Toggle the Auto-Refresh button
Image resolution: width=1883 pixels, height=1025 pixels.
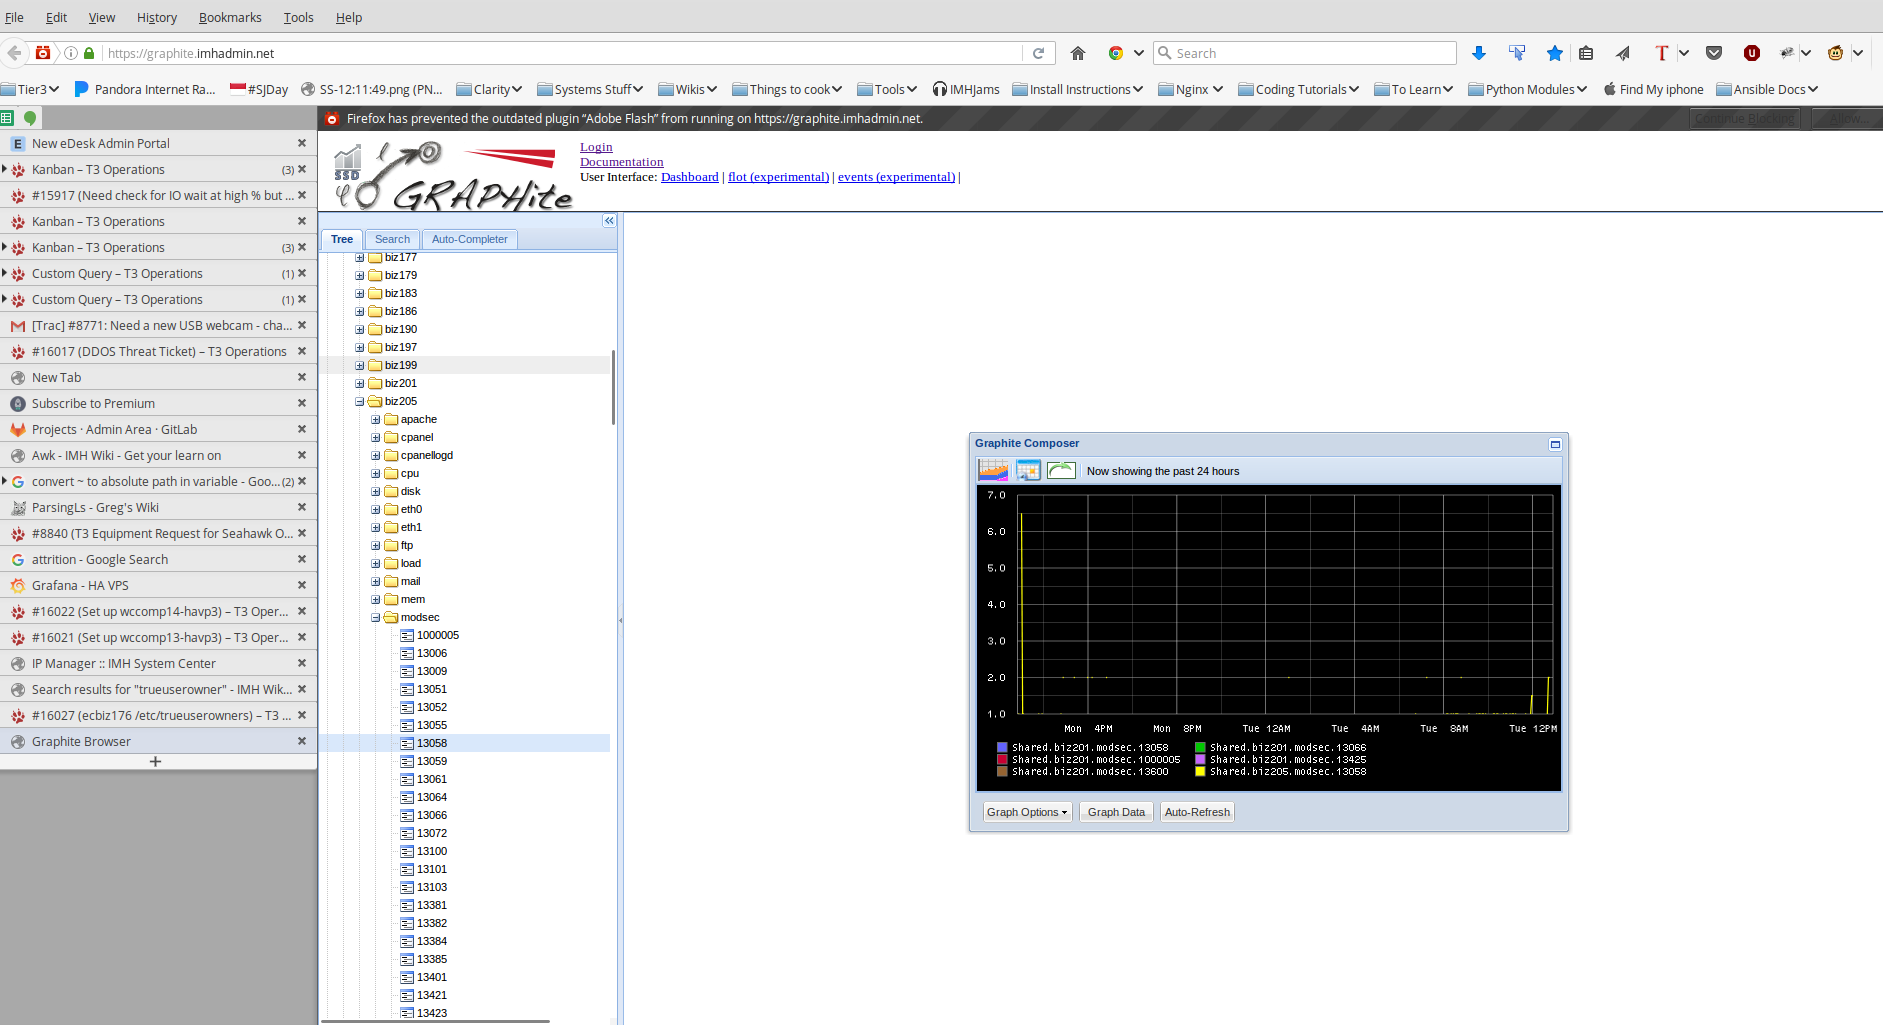coord(1197,812)
